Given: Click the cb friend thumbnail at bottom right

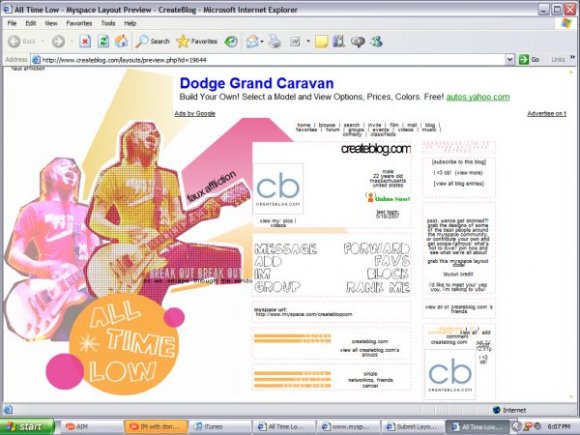Looking at the screenshot, I should (450, 374).
